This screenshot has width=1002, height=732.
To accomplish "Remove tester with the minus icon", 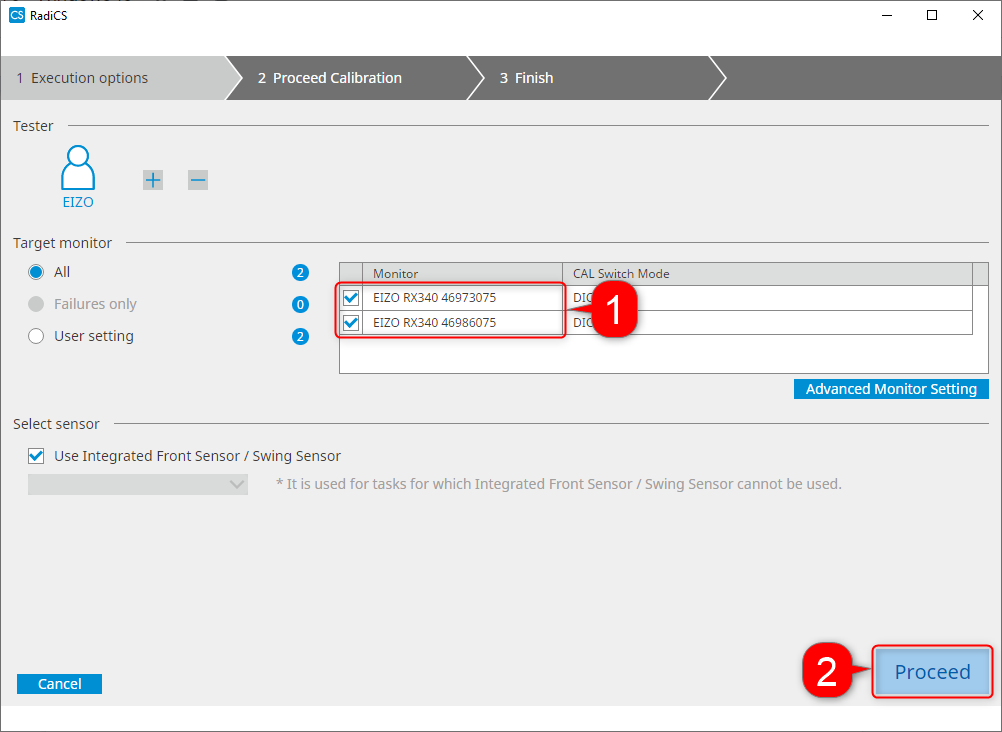I will (198, 180).
